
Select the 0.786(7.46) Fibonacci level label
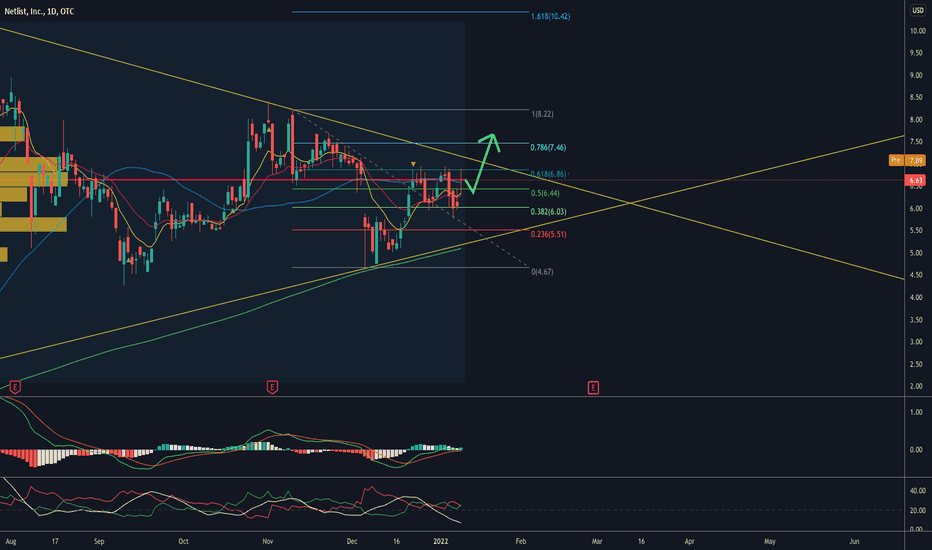548,147
